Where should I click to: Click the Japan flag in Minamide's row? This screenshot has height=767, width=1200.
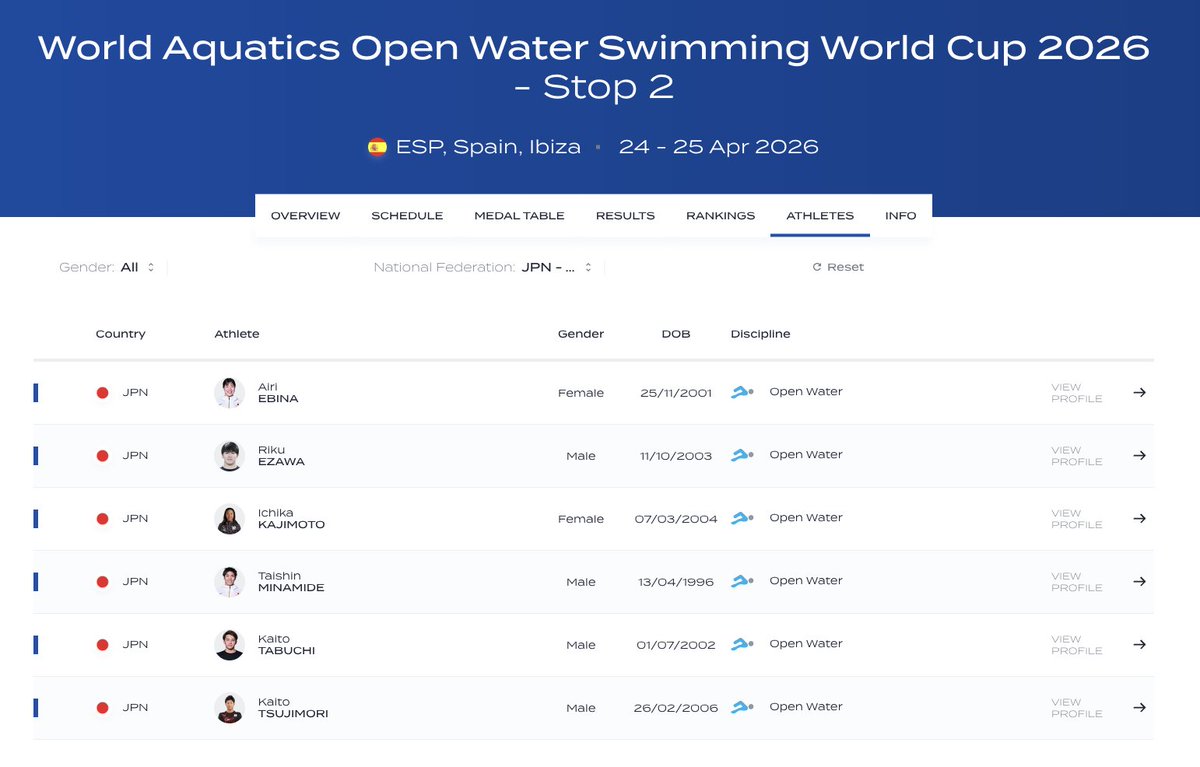[x=102, y=582]
